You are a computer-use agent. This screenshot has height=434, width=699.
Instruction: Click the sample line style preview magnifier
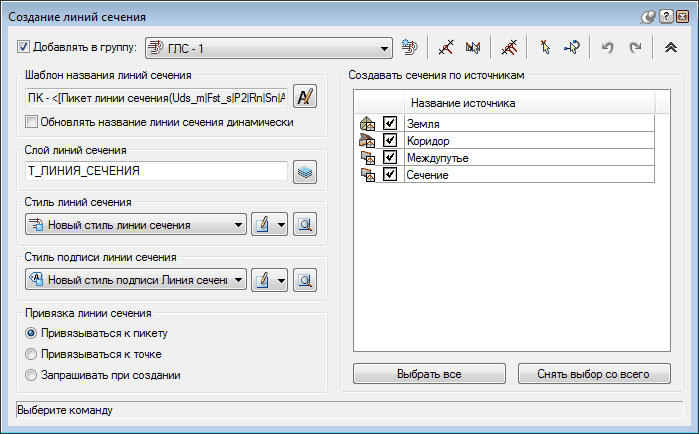306,225
